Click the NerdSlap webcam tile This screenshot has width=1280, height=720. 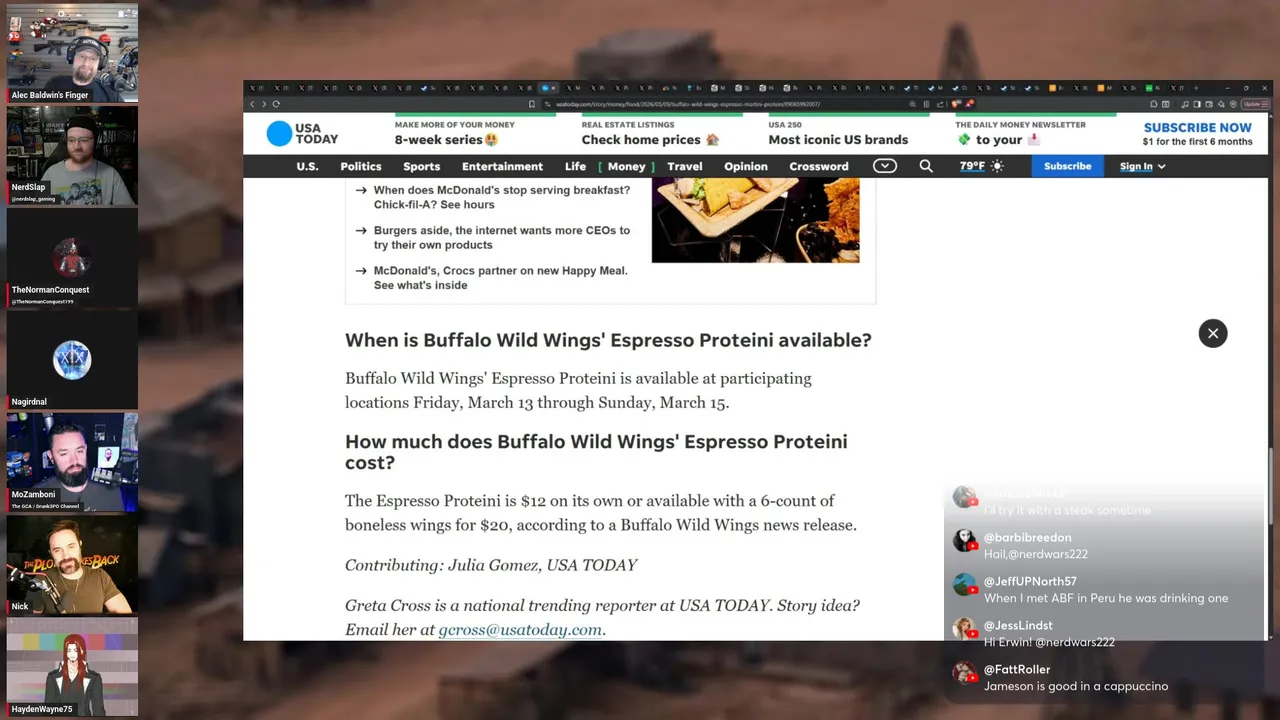click(72, 155)
